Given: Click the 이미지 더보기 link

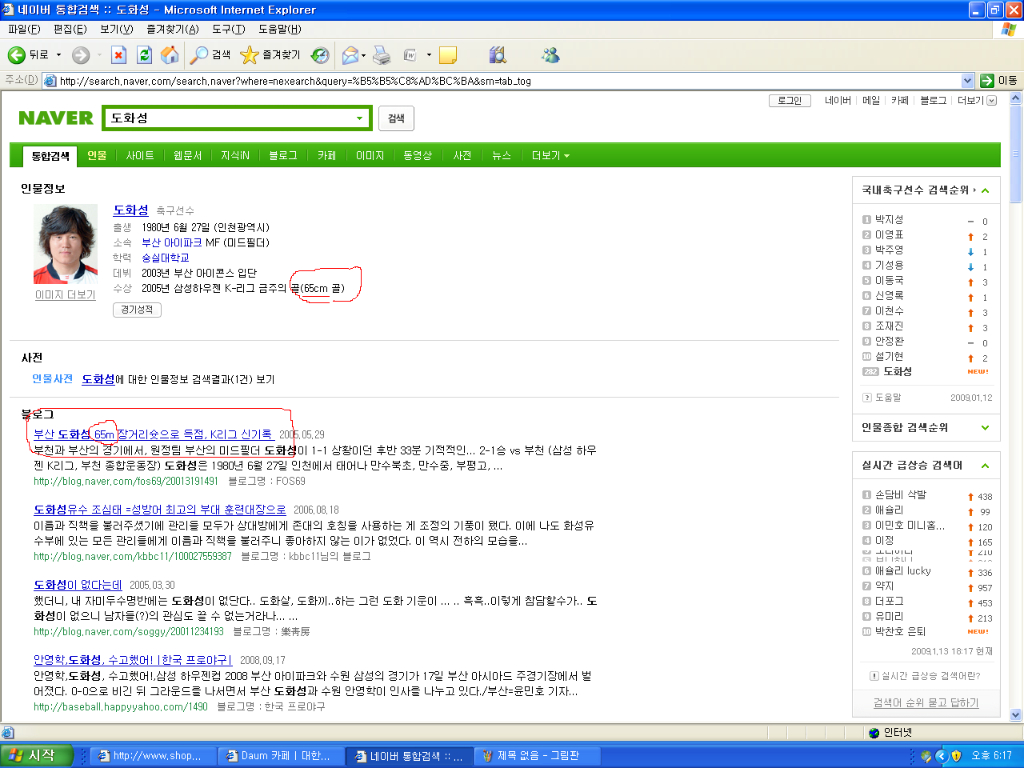Looking at the screenshot, I should (65, 295).
